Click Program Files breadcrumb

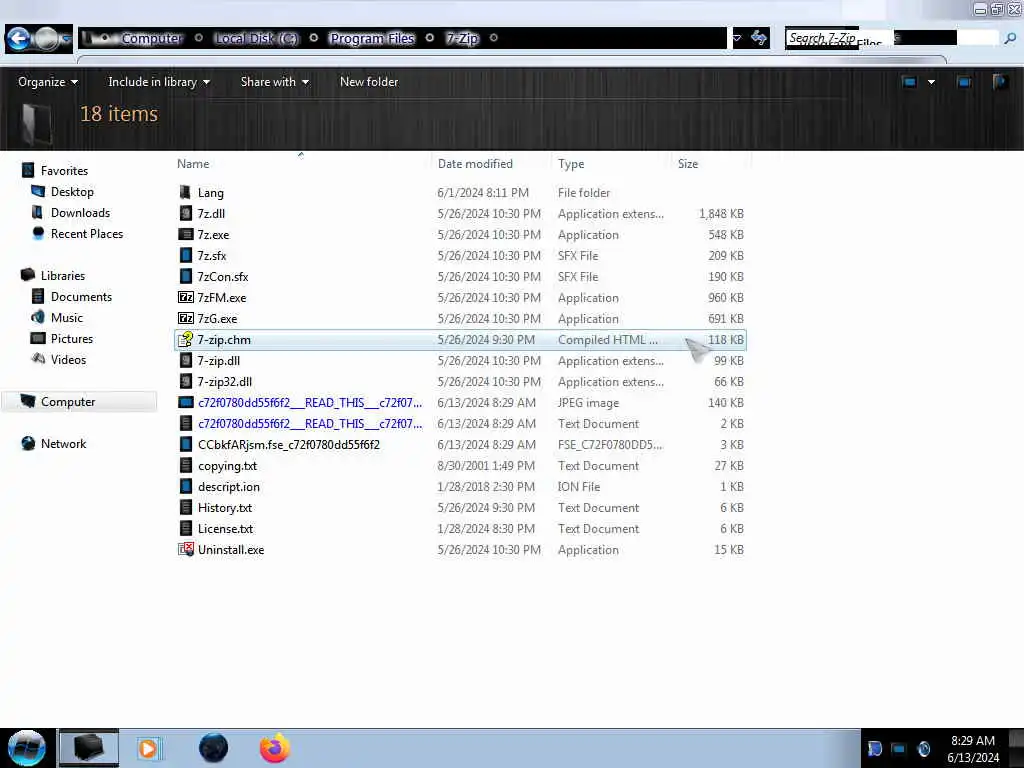click(x=372, y=38)
